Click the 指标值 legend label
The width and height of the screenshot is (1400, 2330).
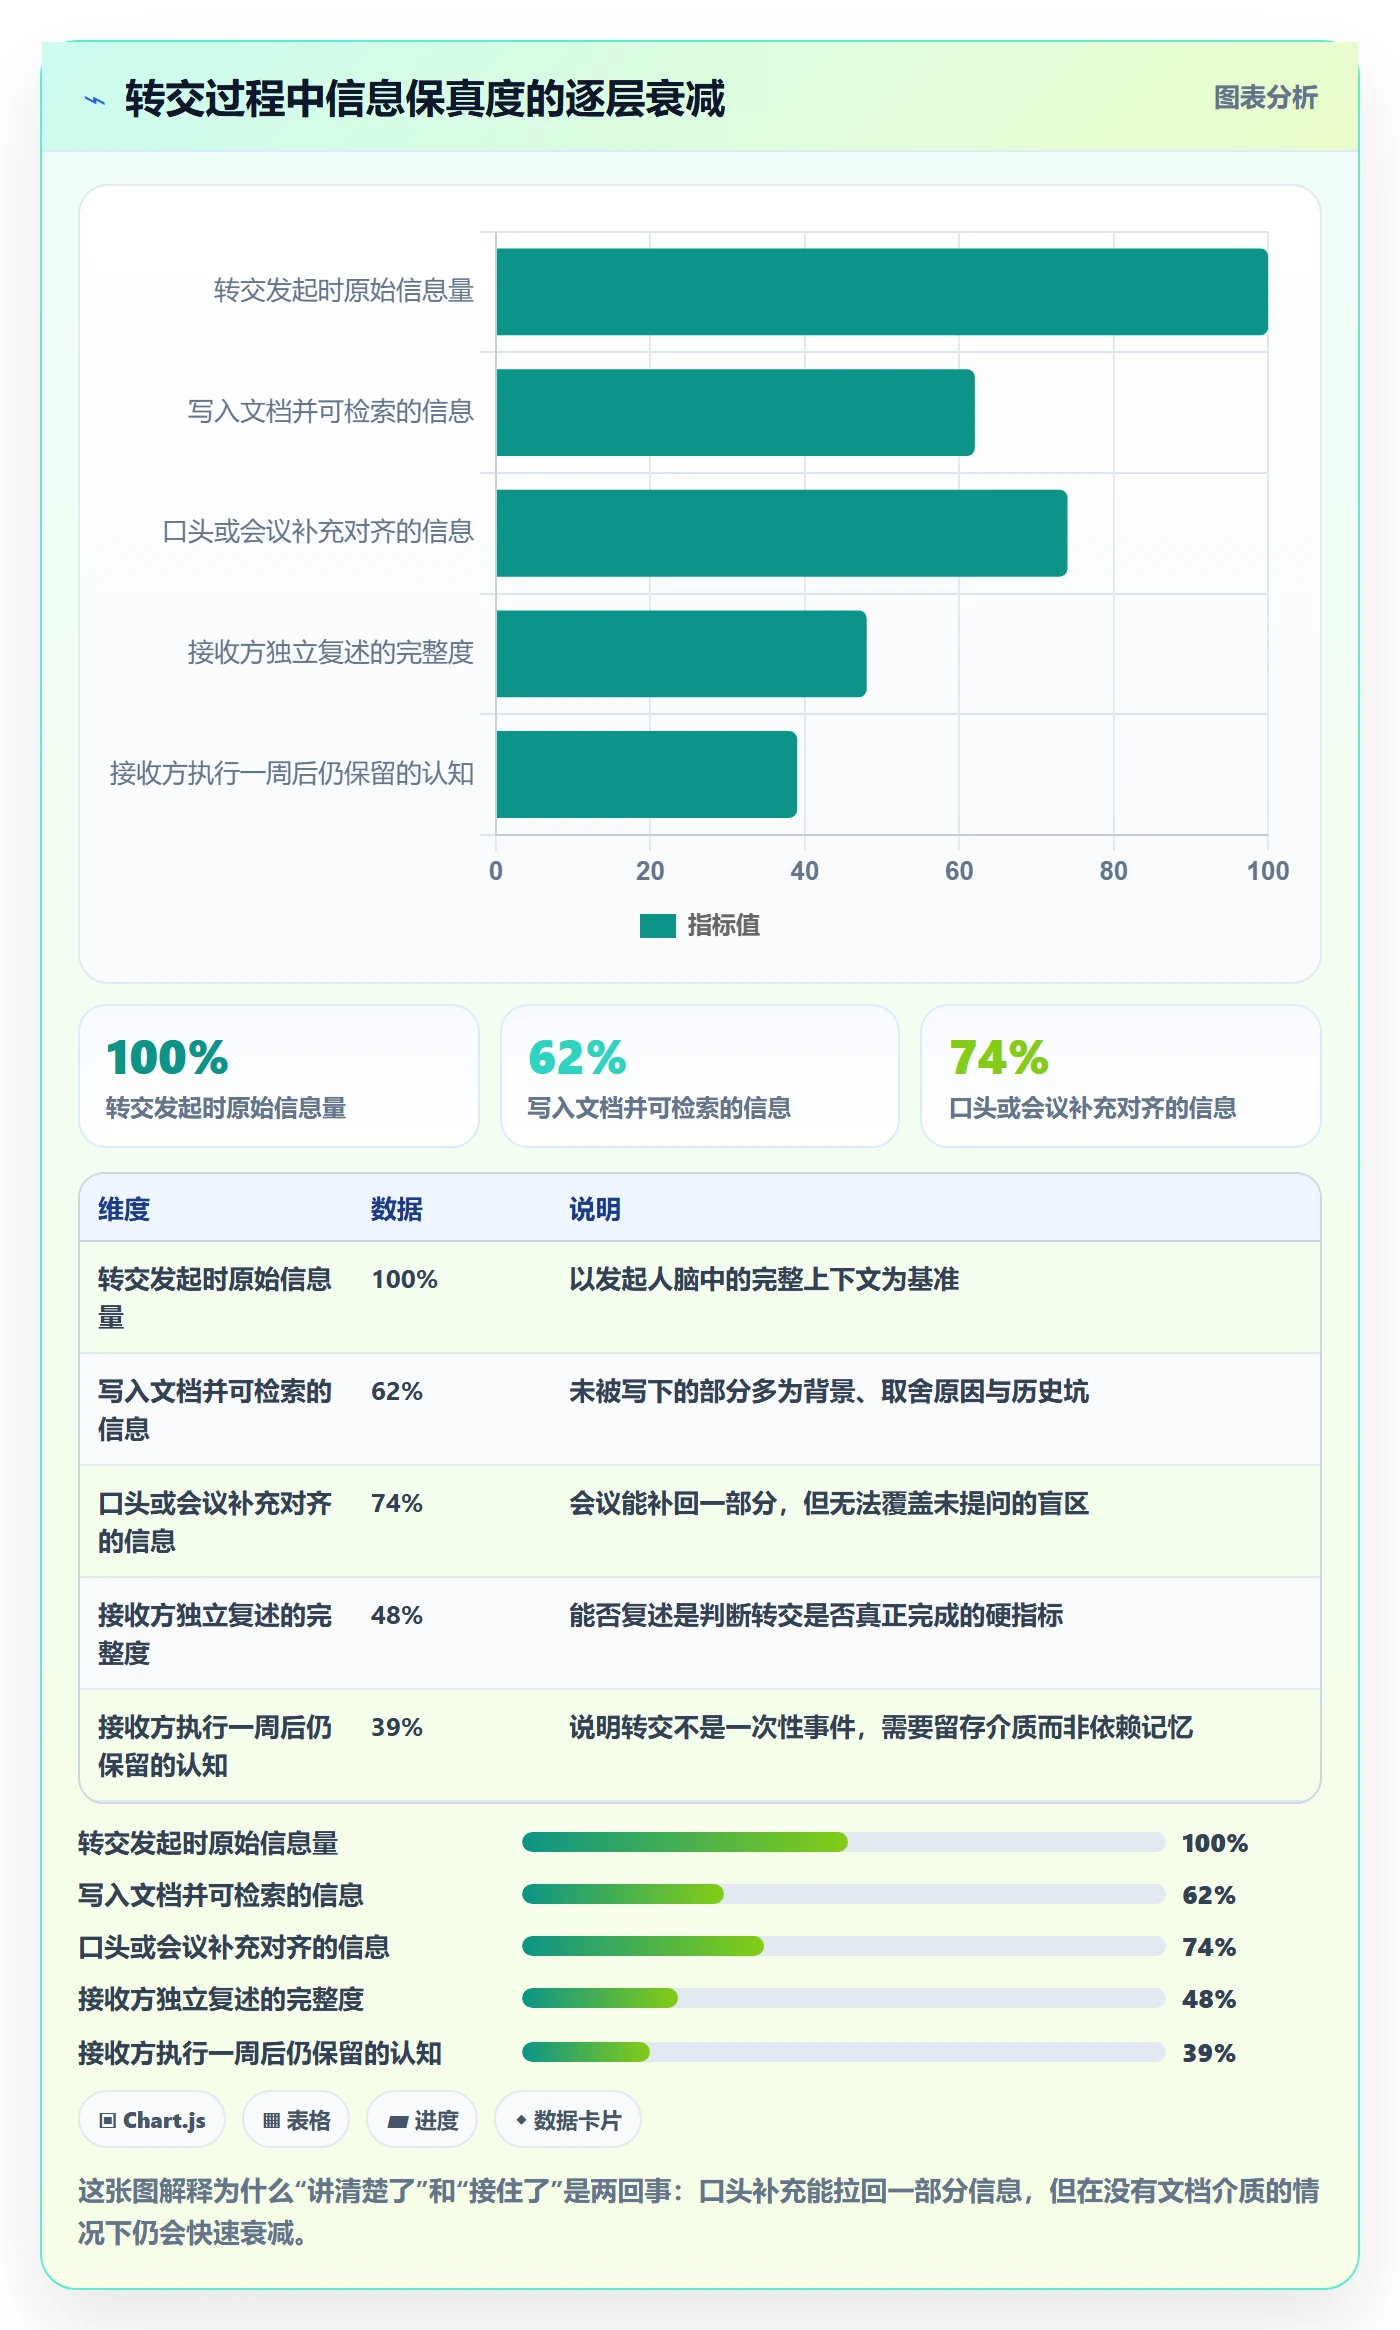coord(724,926)
